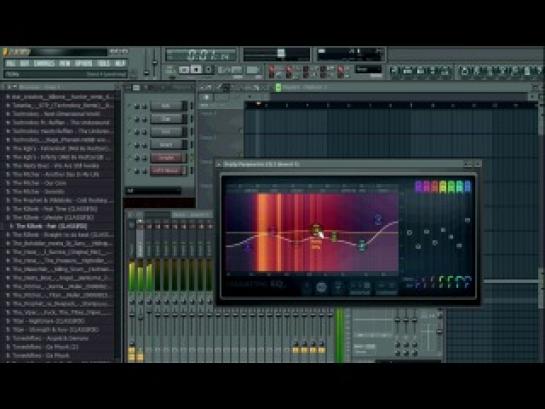Viewport: 545px width, 409px height.
Task: Open the Playlist options menu arrow
Action: 204,87
